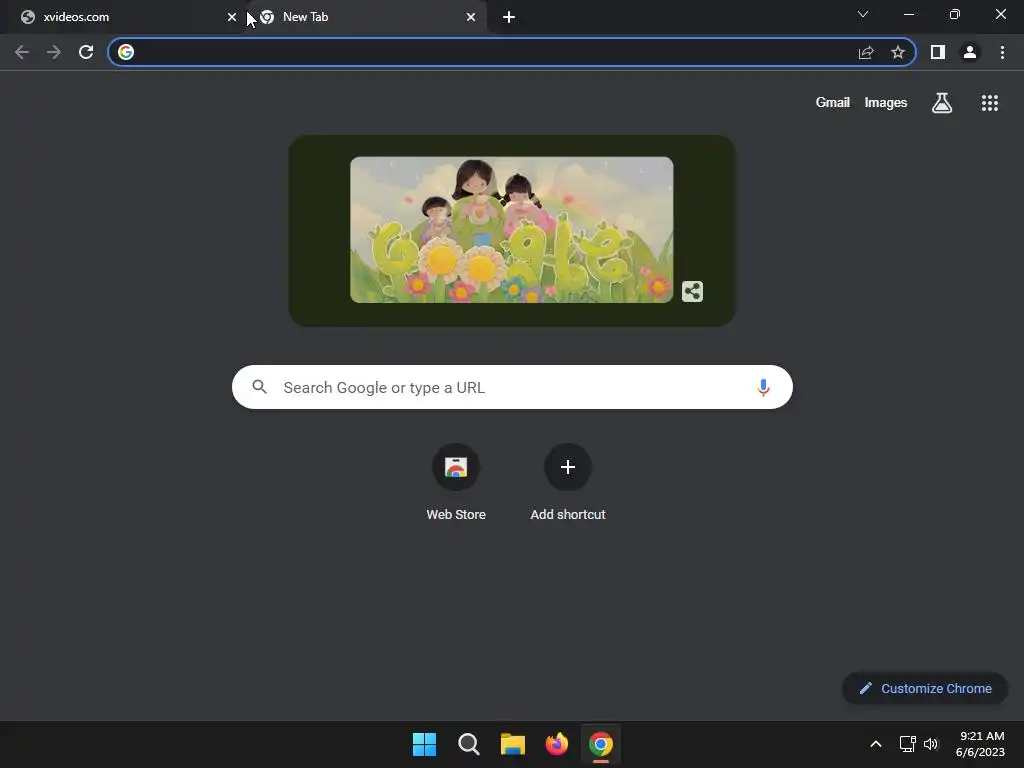This screenshot has width=1024, height=768.
Task: Add a new shortcut
Action: [x=568, y=483]
